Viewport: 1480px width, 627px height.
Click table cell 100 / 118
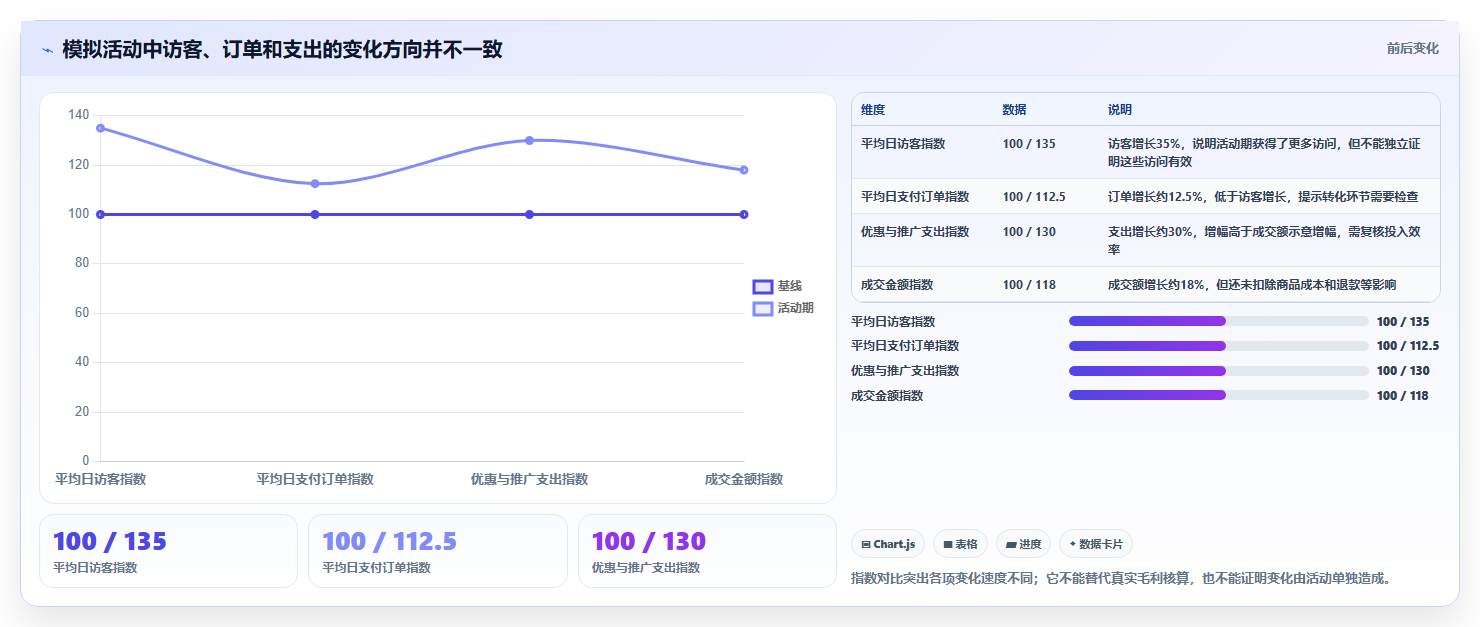tap(1029, 285)
